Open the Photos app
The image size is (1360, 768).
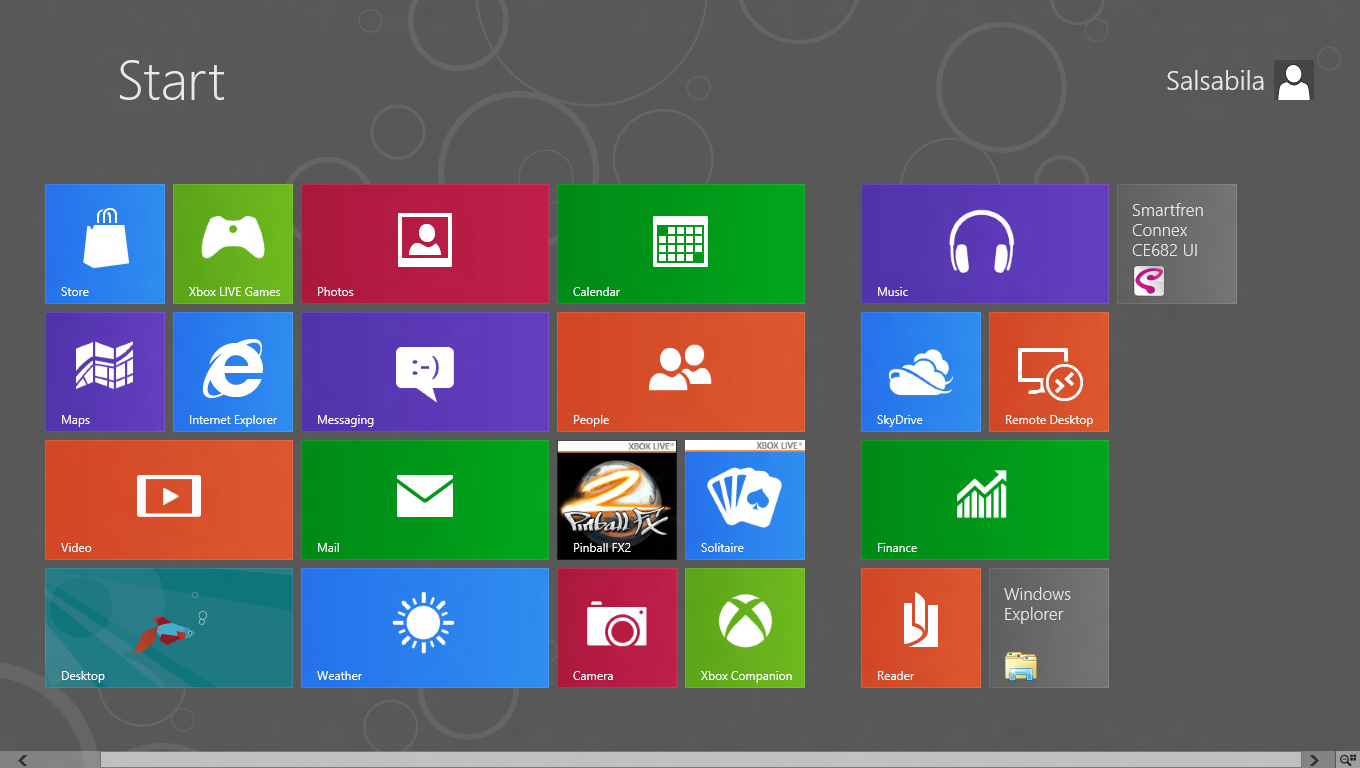coord(424,243)
